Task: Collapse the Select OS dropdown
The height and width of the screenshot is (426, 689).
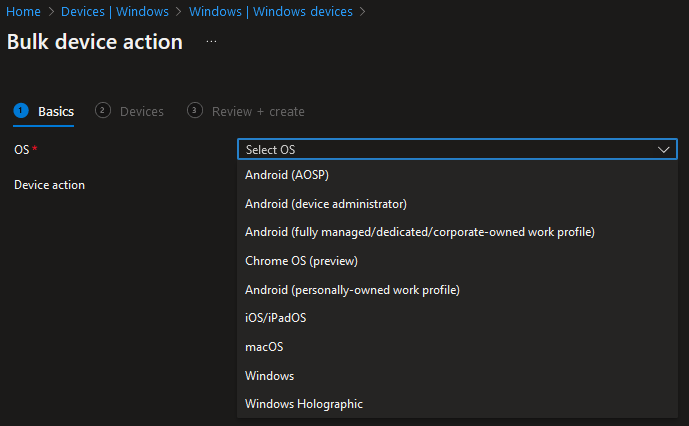Action: tap(457, 149)
